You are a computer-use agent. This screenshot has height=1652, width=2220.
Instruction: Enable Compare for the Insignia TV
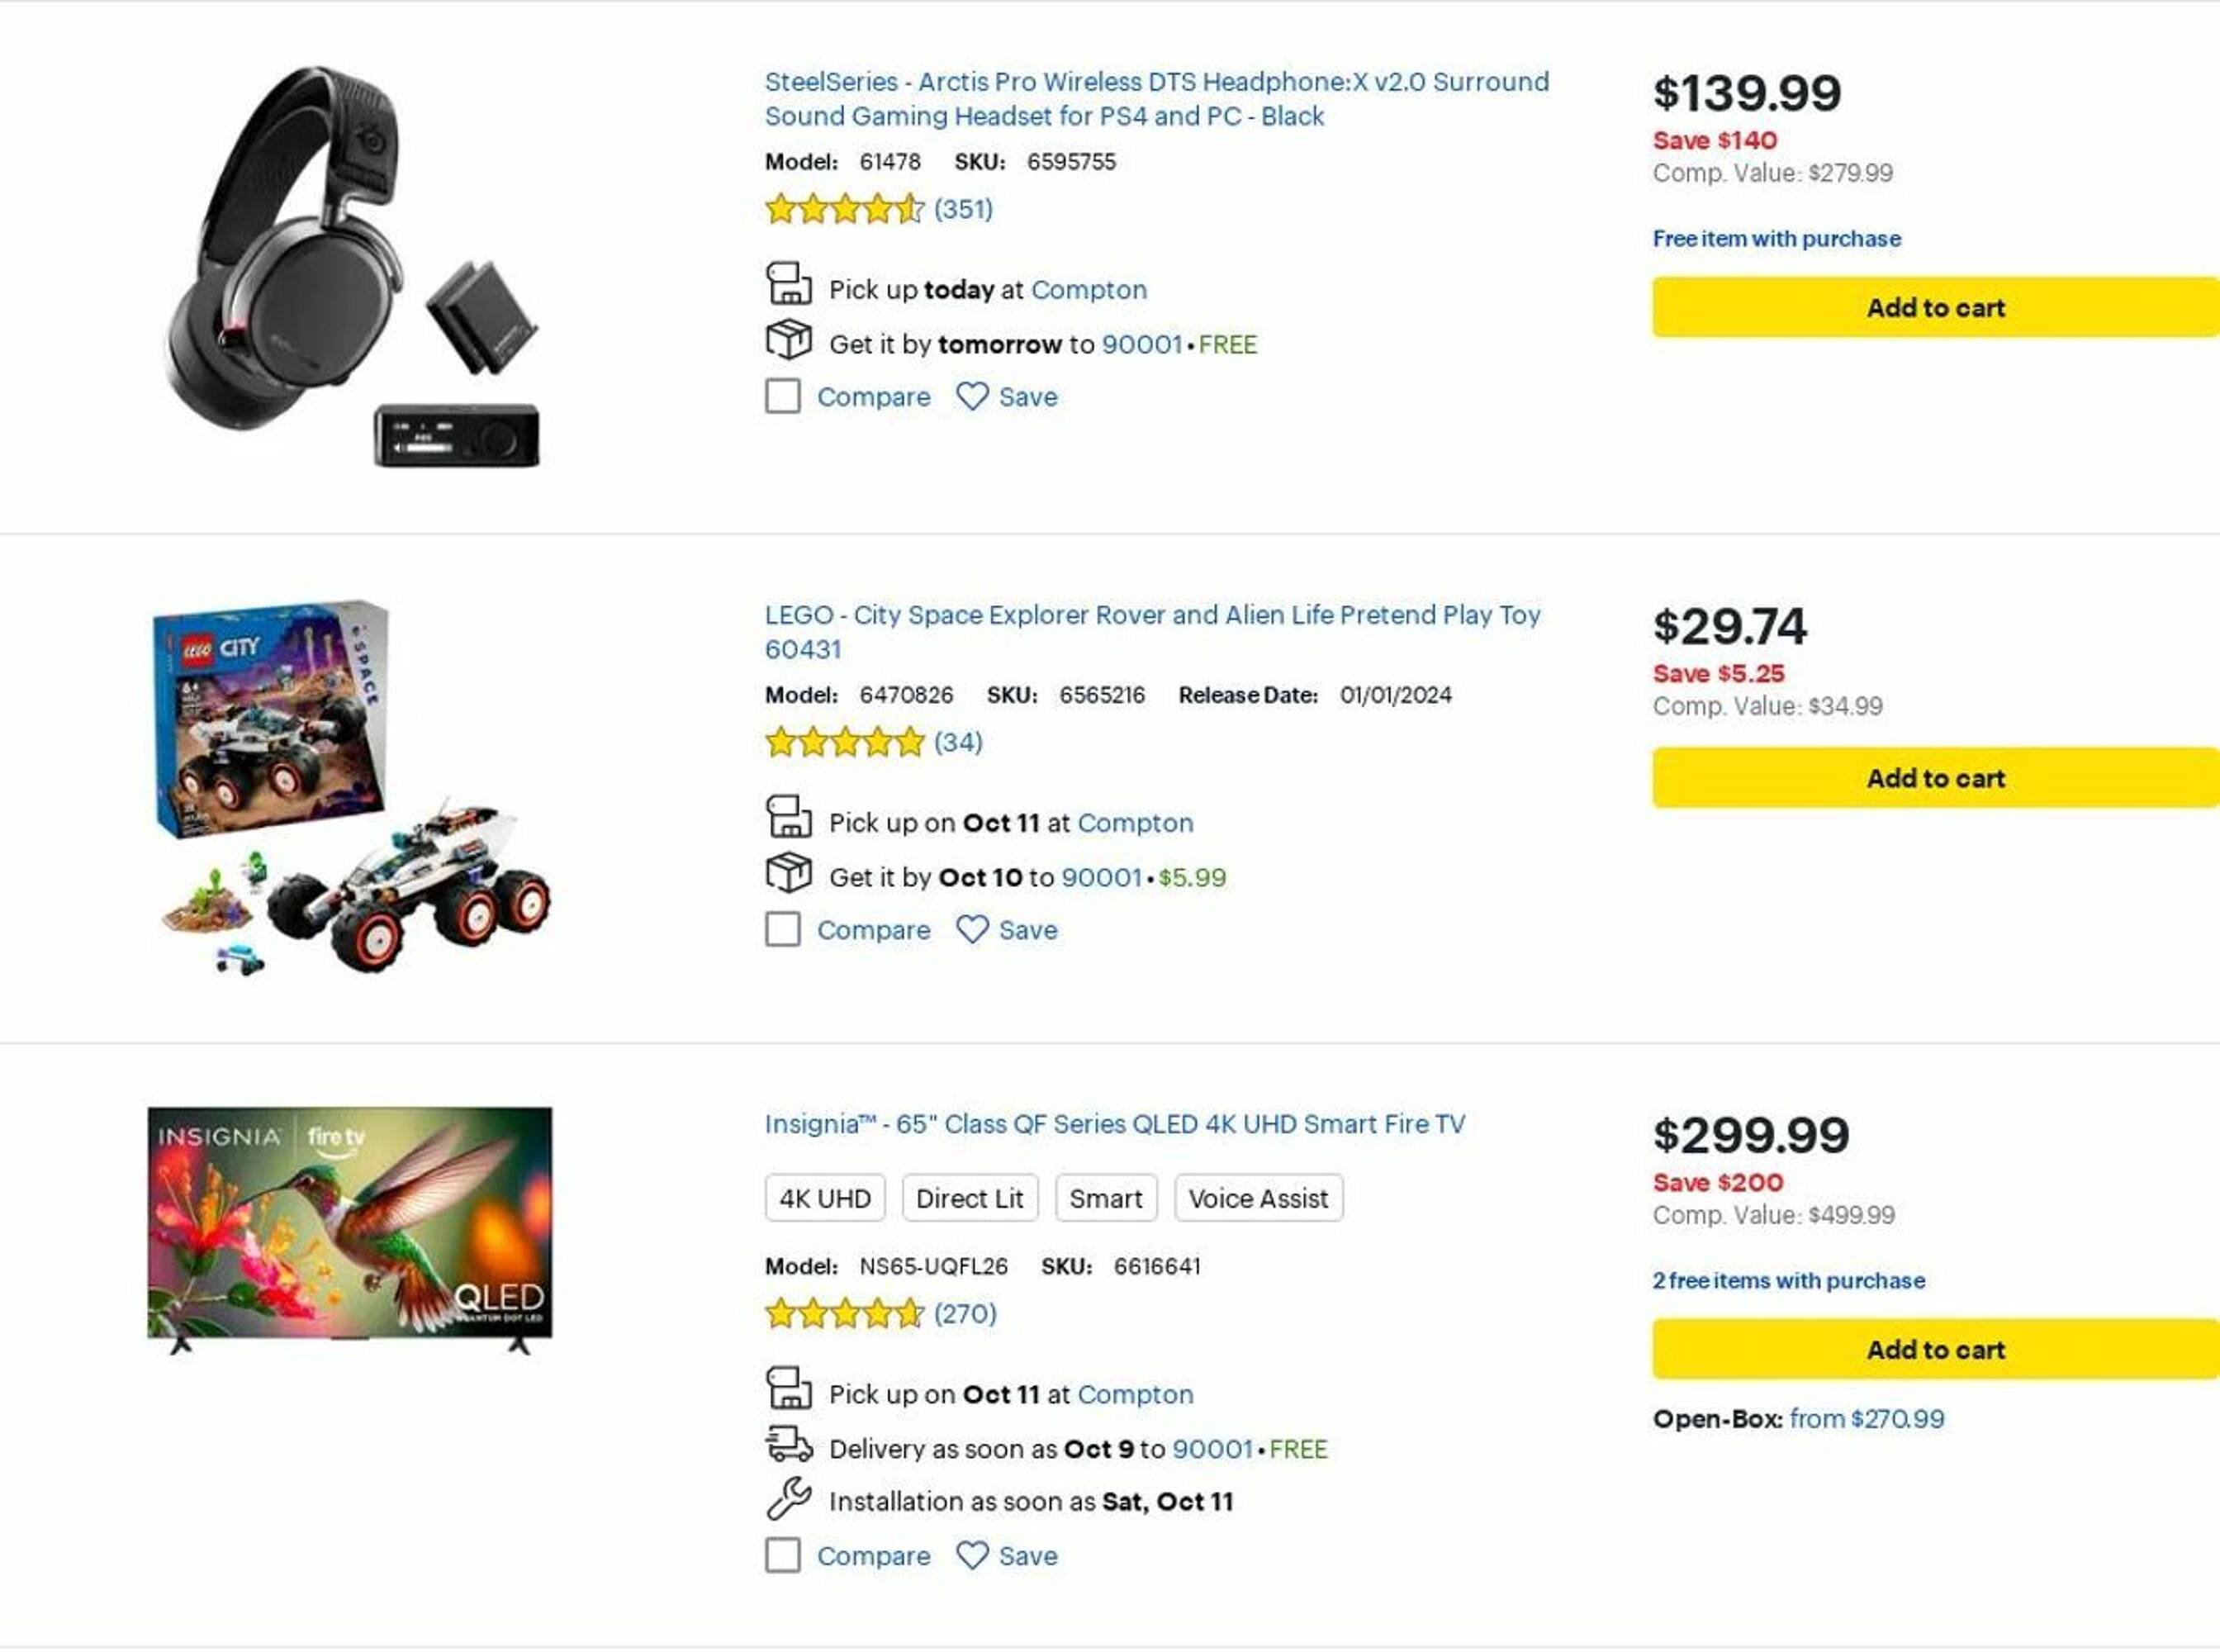[x=783, y=1555]
